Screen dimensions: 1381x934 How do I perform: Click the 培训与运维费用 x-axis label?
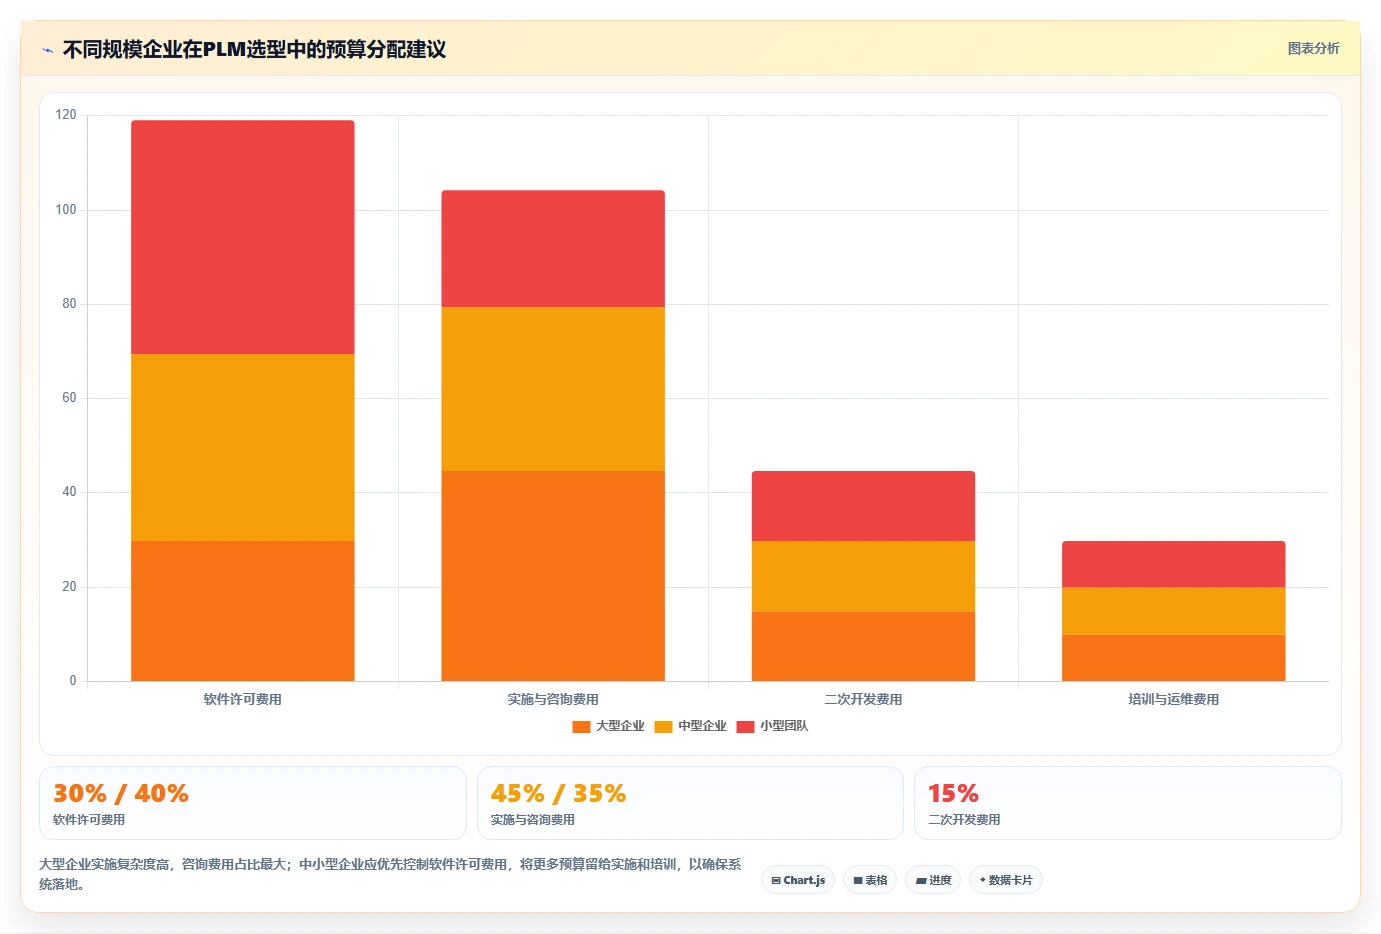pos(1173,699)
